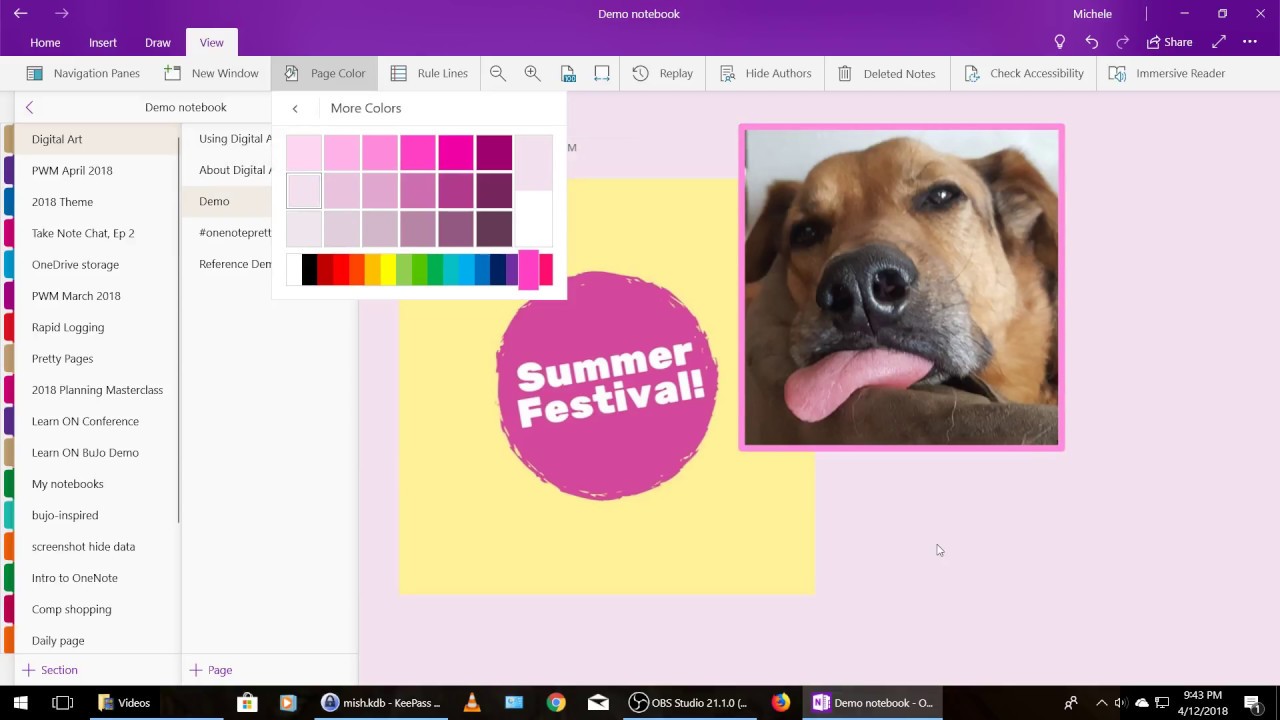Toggle Hide Authors

[765, 73]
